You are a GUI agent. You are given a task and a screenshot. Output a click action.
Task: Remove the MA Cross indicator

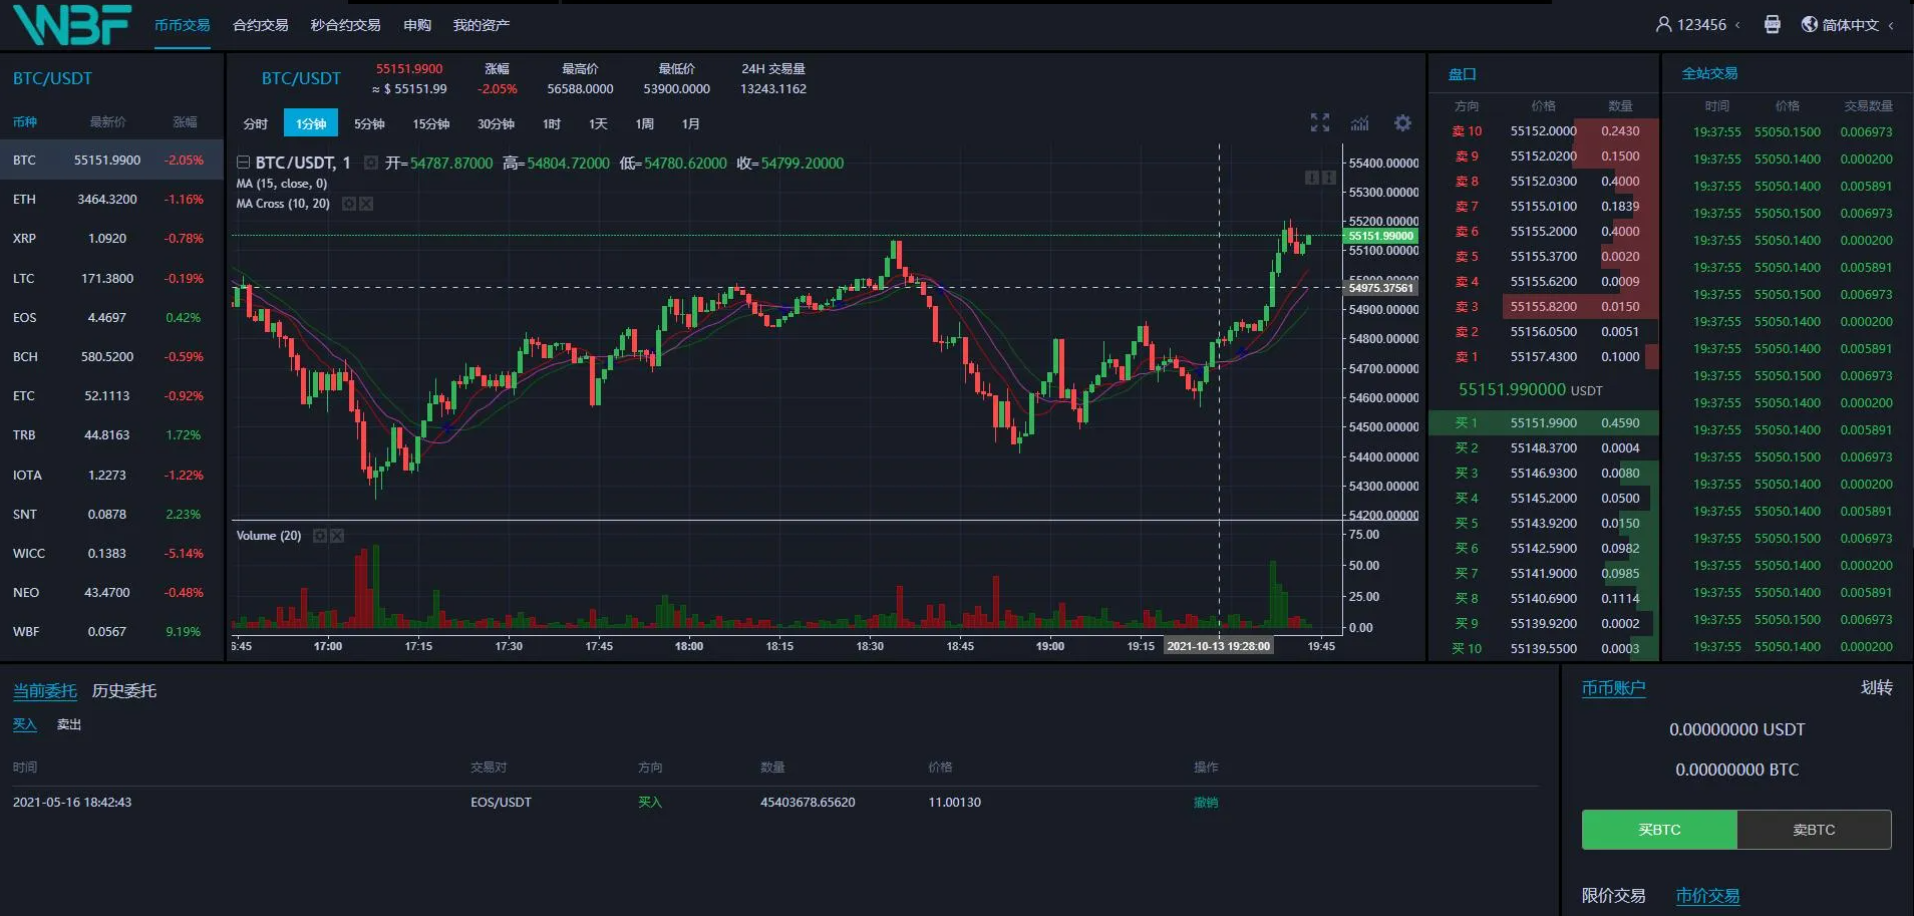click(366, 204)
